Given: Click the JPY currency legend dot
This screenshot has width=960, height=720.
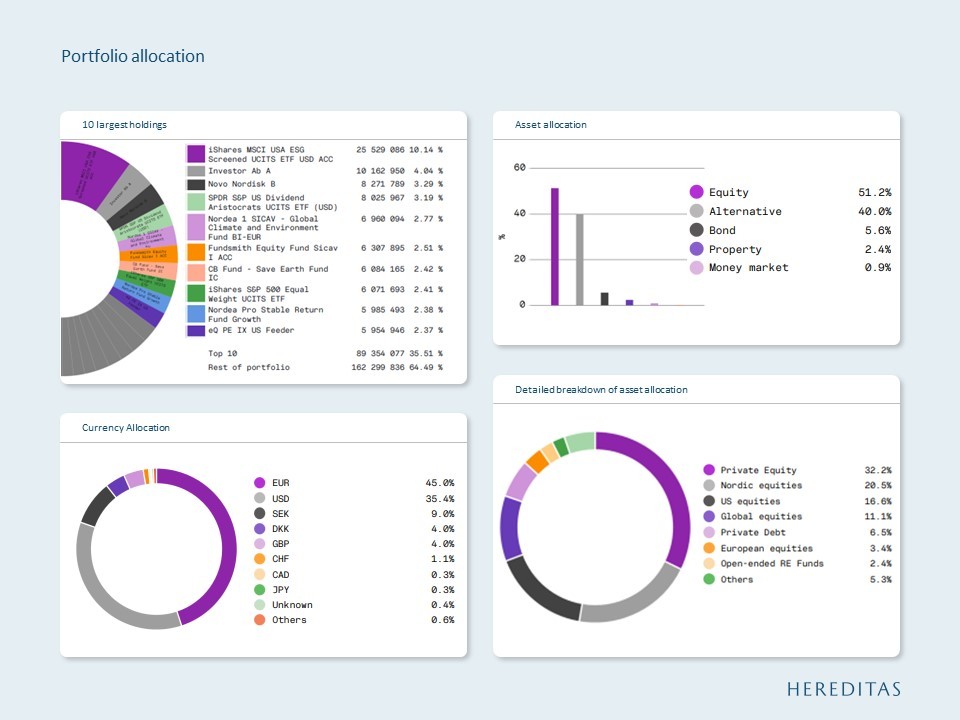Looking at the screenshot, I should coord(260,590).
